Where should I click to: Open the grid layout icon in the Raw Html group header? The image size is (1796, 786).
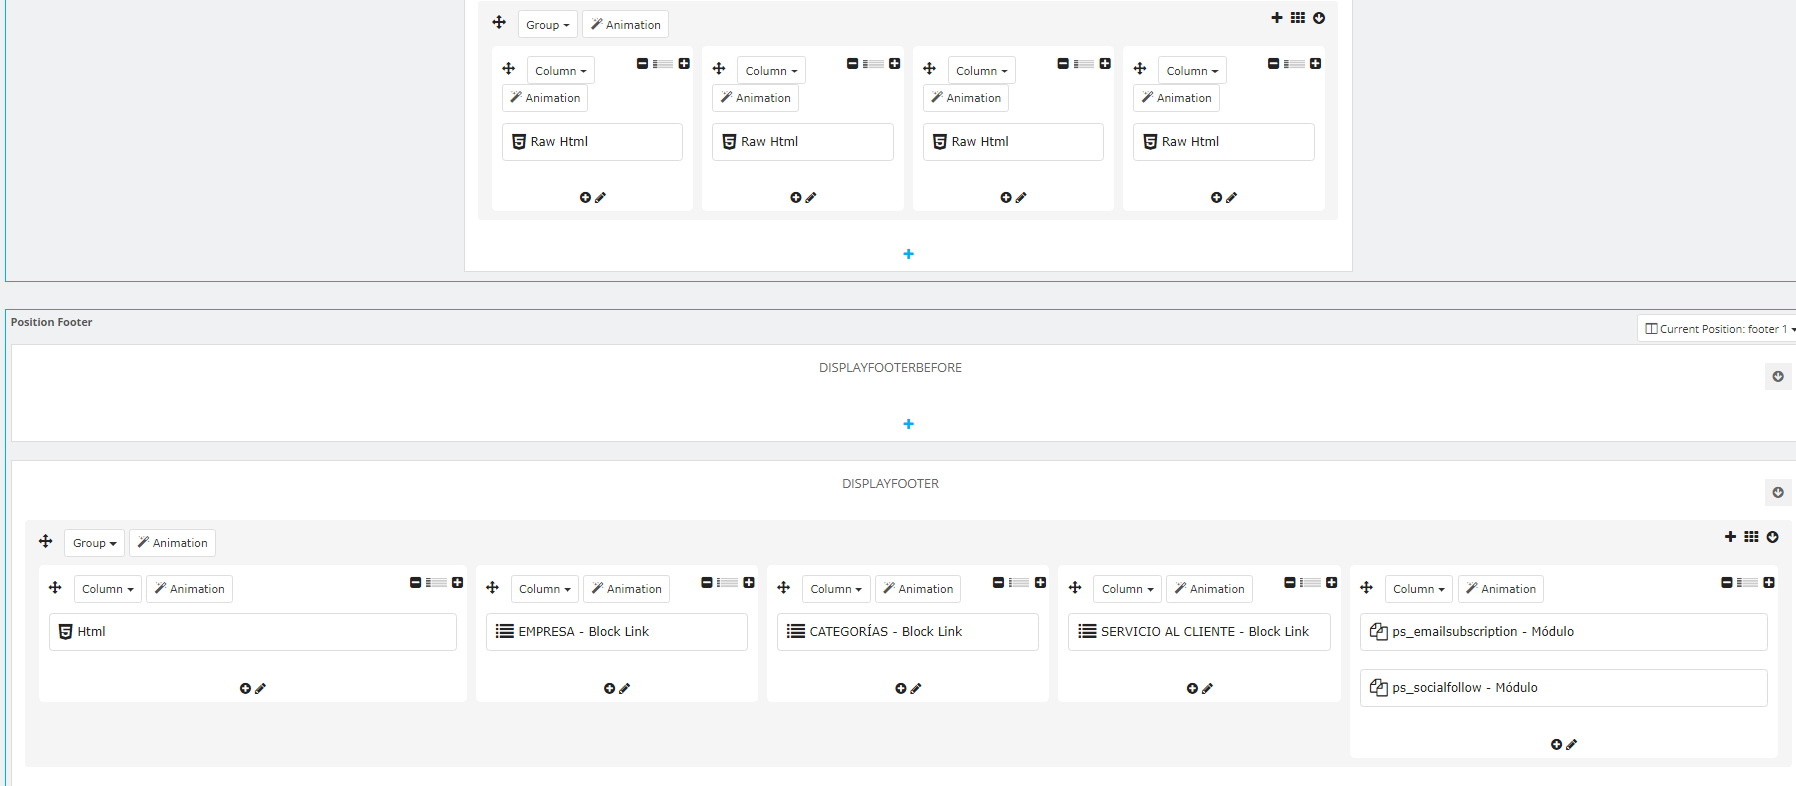coord(1298,18)
